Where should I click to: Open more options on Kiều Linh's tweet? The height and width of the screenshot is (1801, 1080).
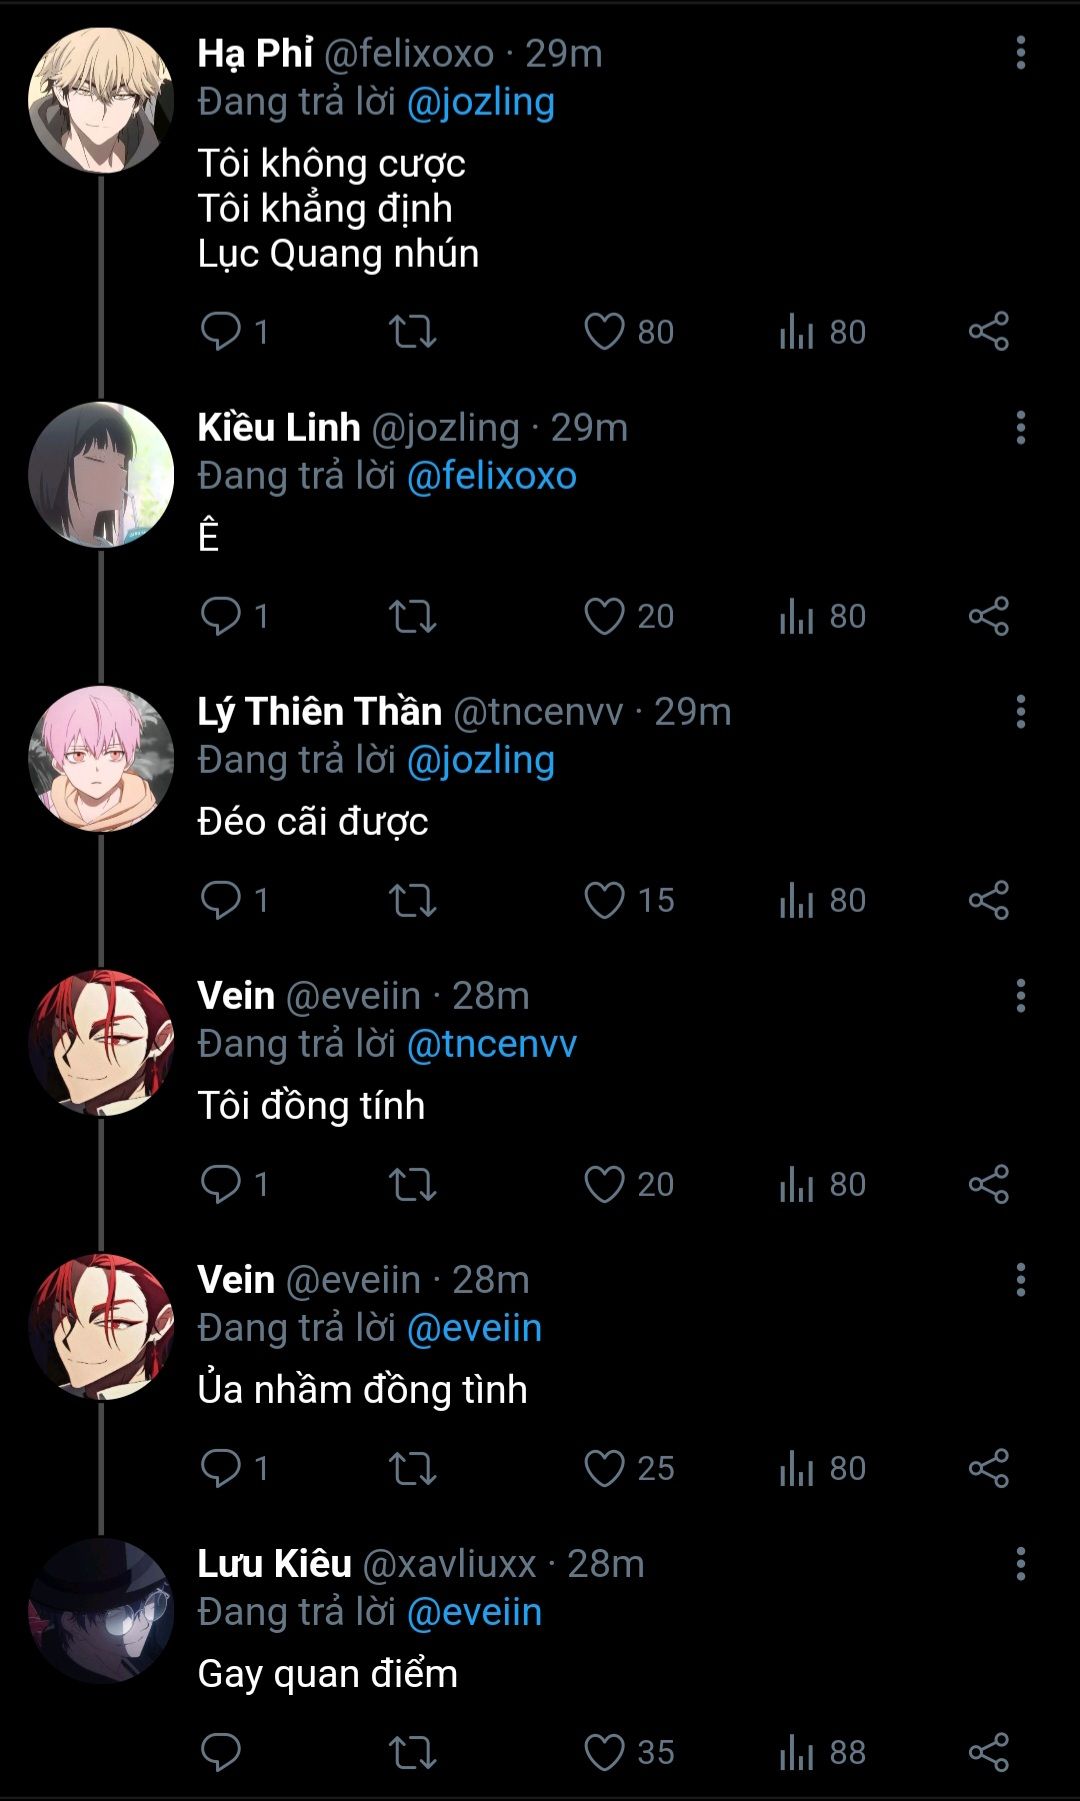pos(1020,428)
